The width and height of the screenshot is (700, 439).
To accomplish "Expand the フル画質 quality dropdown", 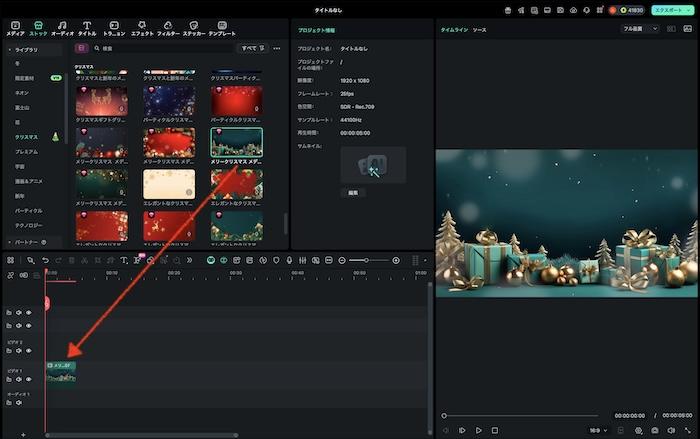I will coord(641,29).
